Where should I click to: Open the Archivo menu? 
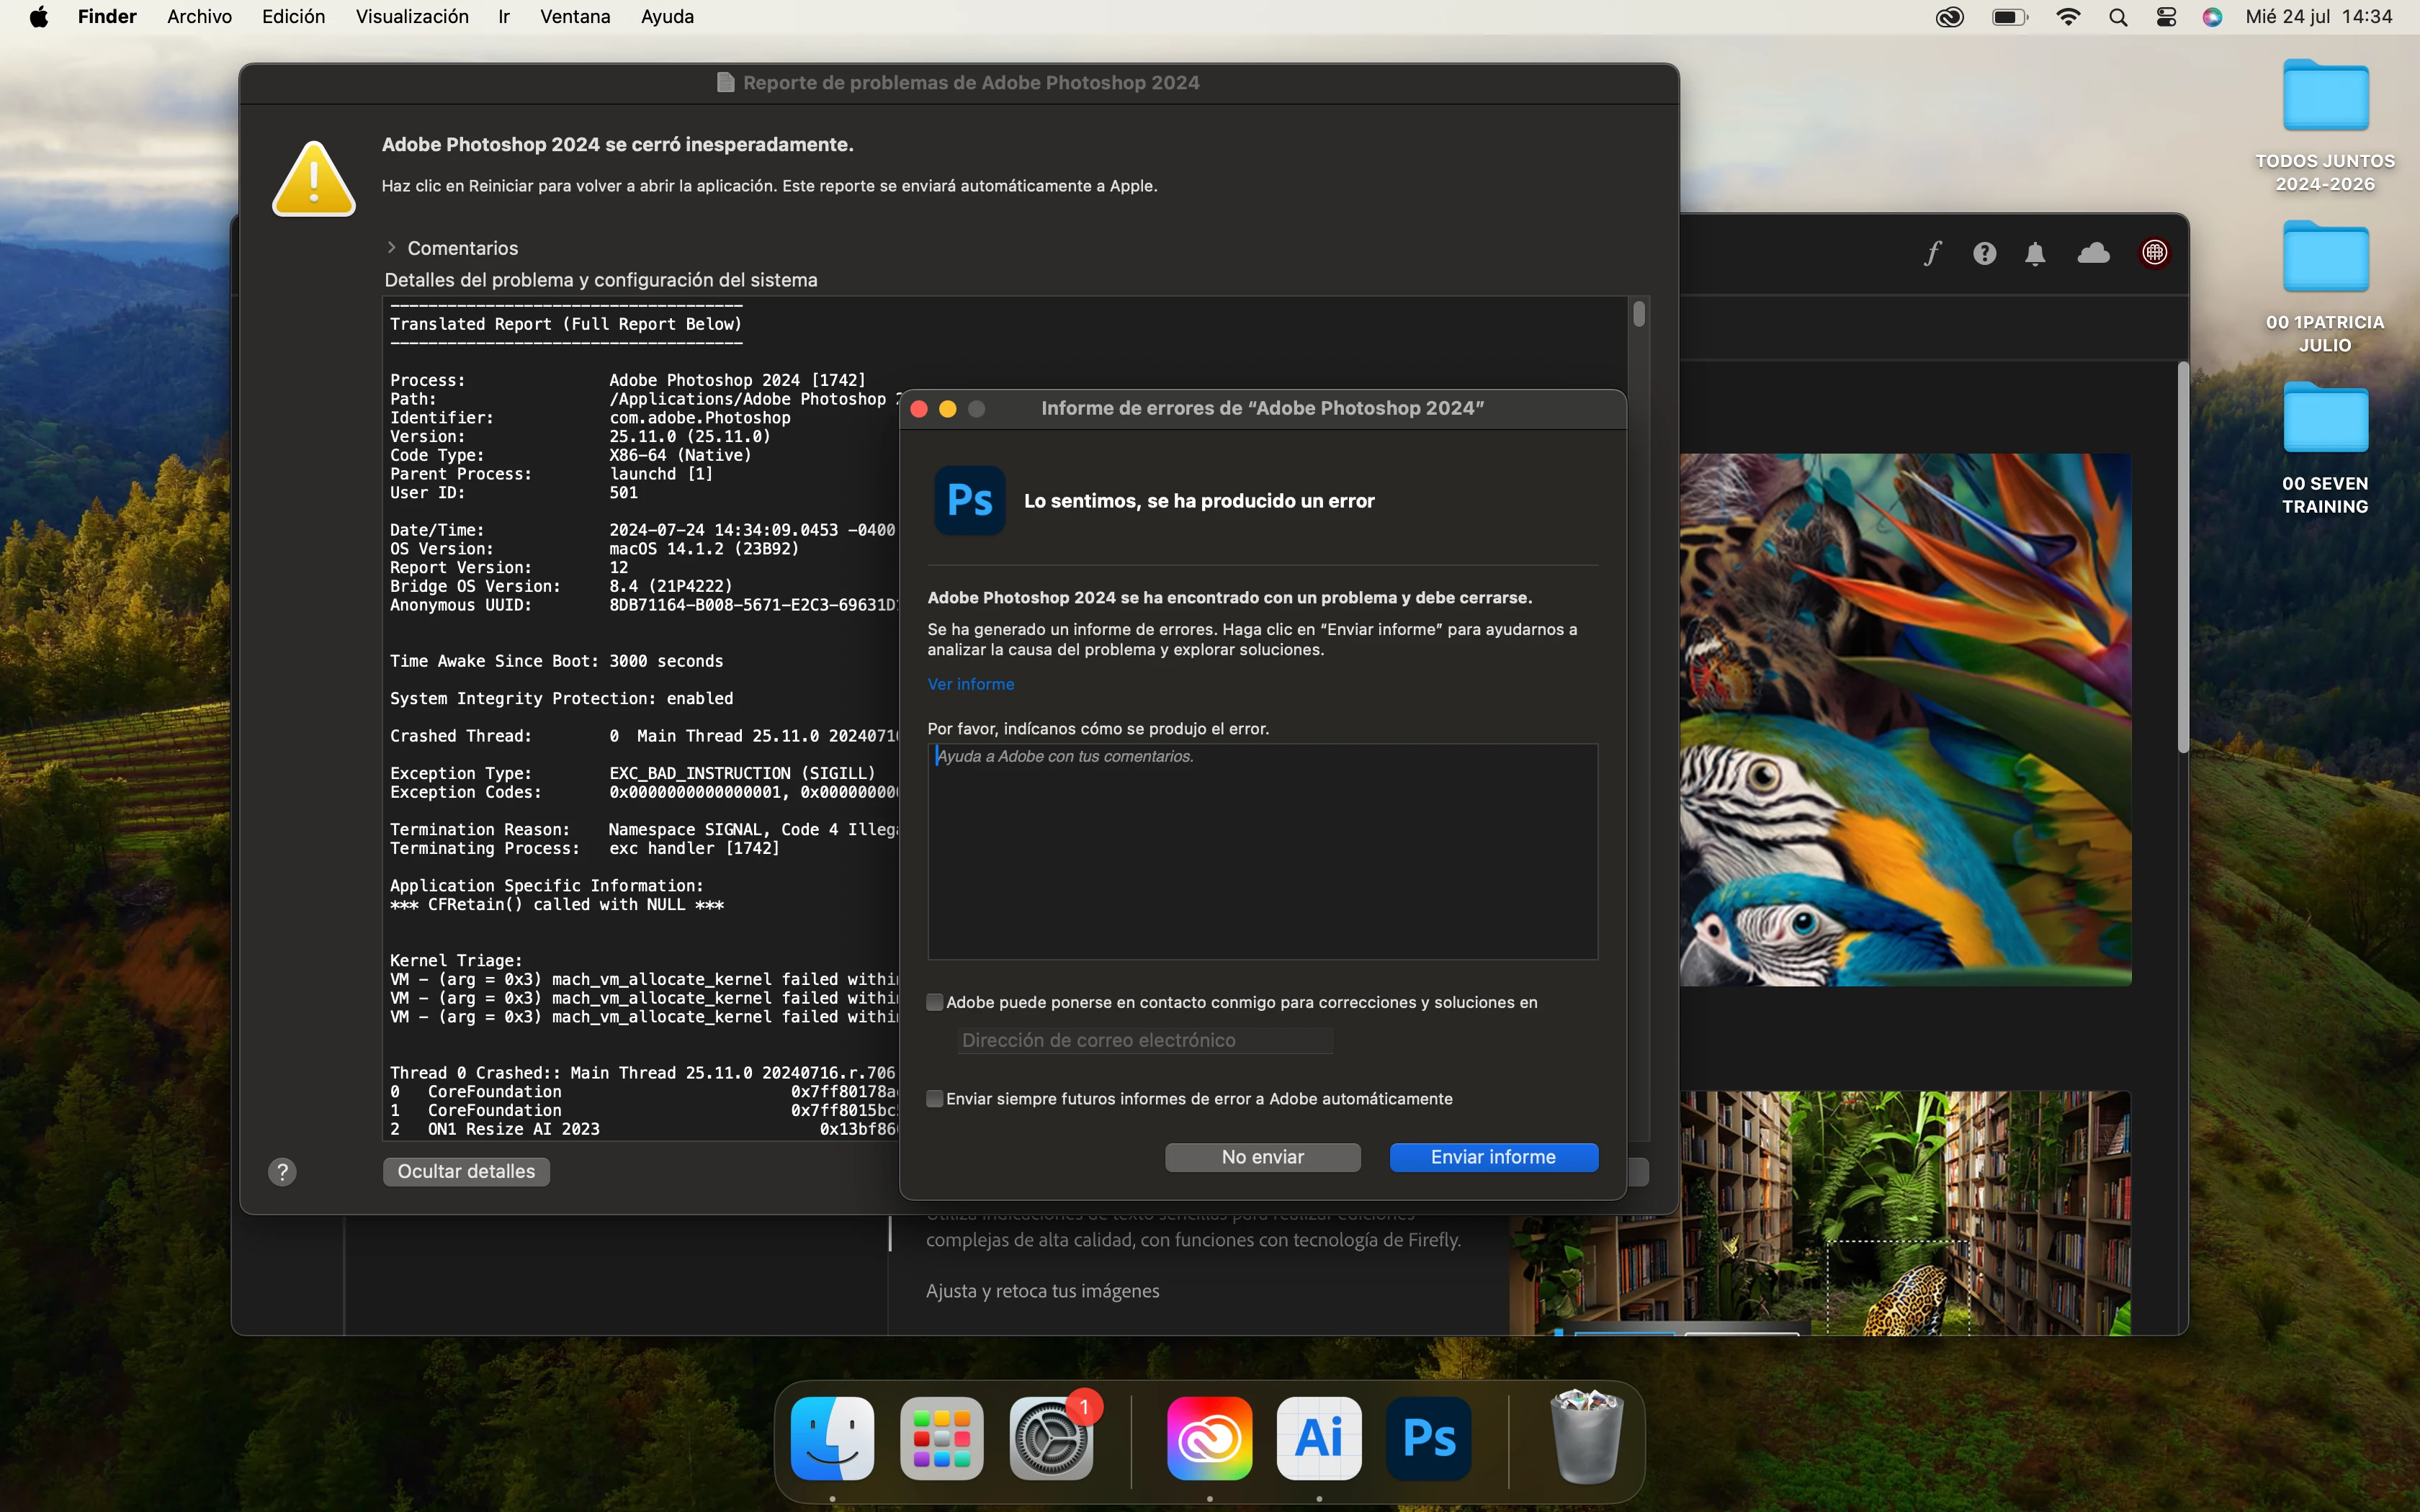pyautogui.click(x=199, y=17)
